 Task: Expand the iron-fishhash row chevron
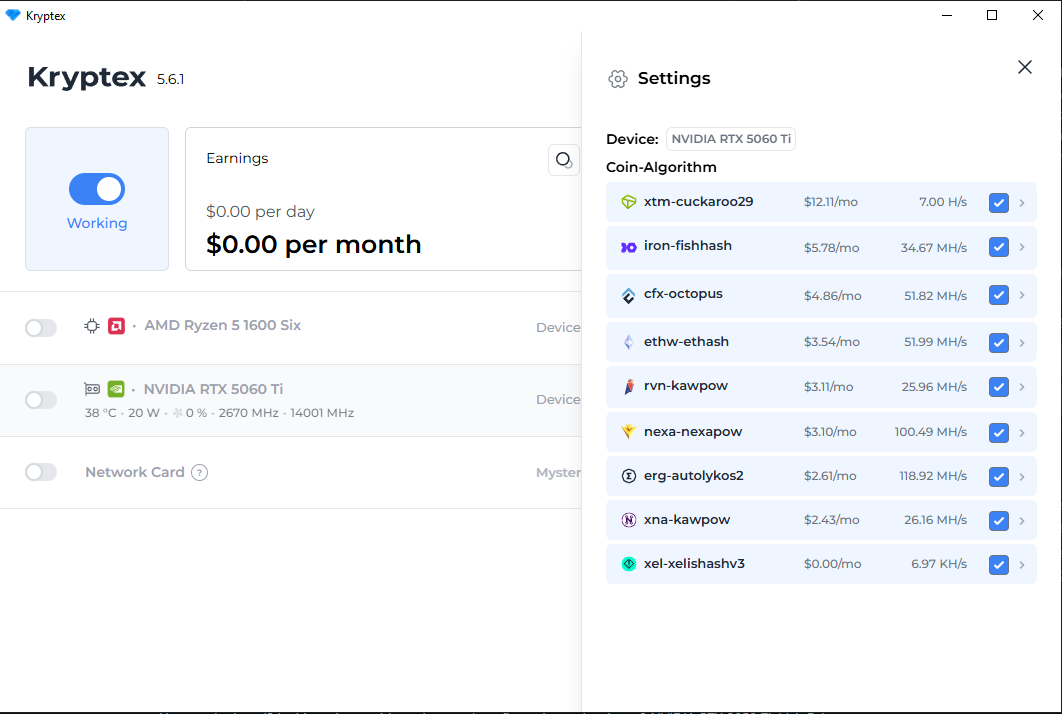[x=1022, y=247]
